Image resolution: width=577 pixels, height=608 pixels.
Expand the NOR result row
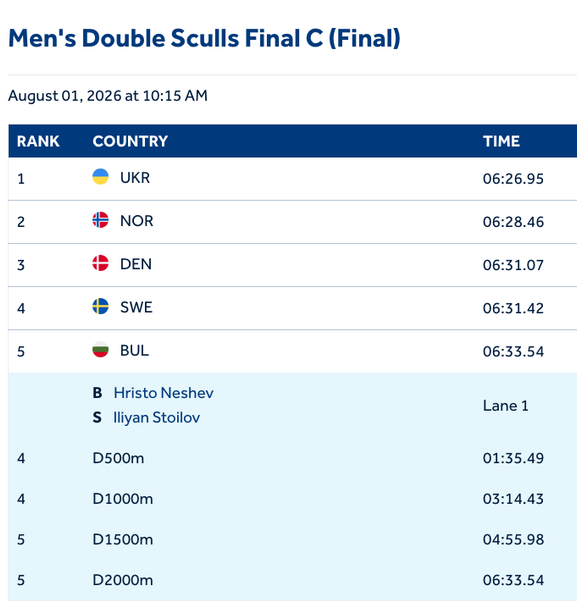[293, 222]
